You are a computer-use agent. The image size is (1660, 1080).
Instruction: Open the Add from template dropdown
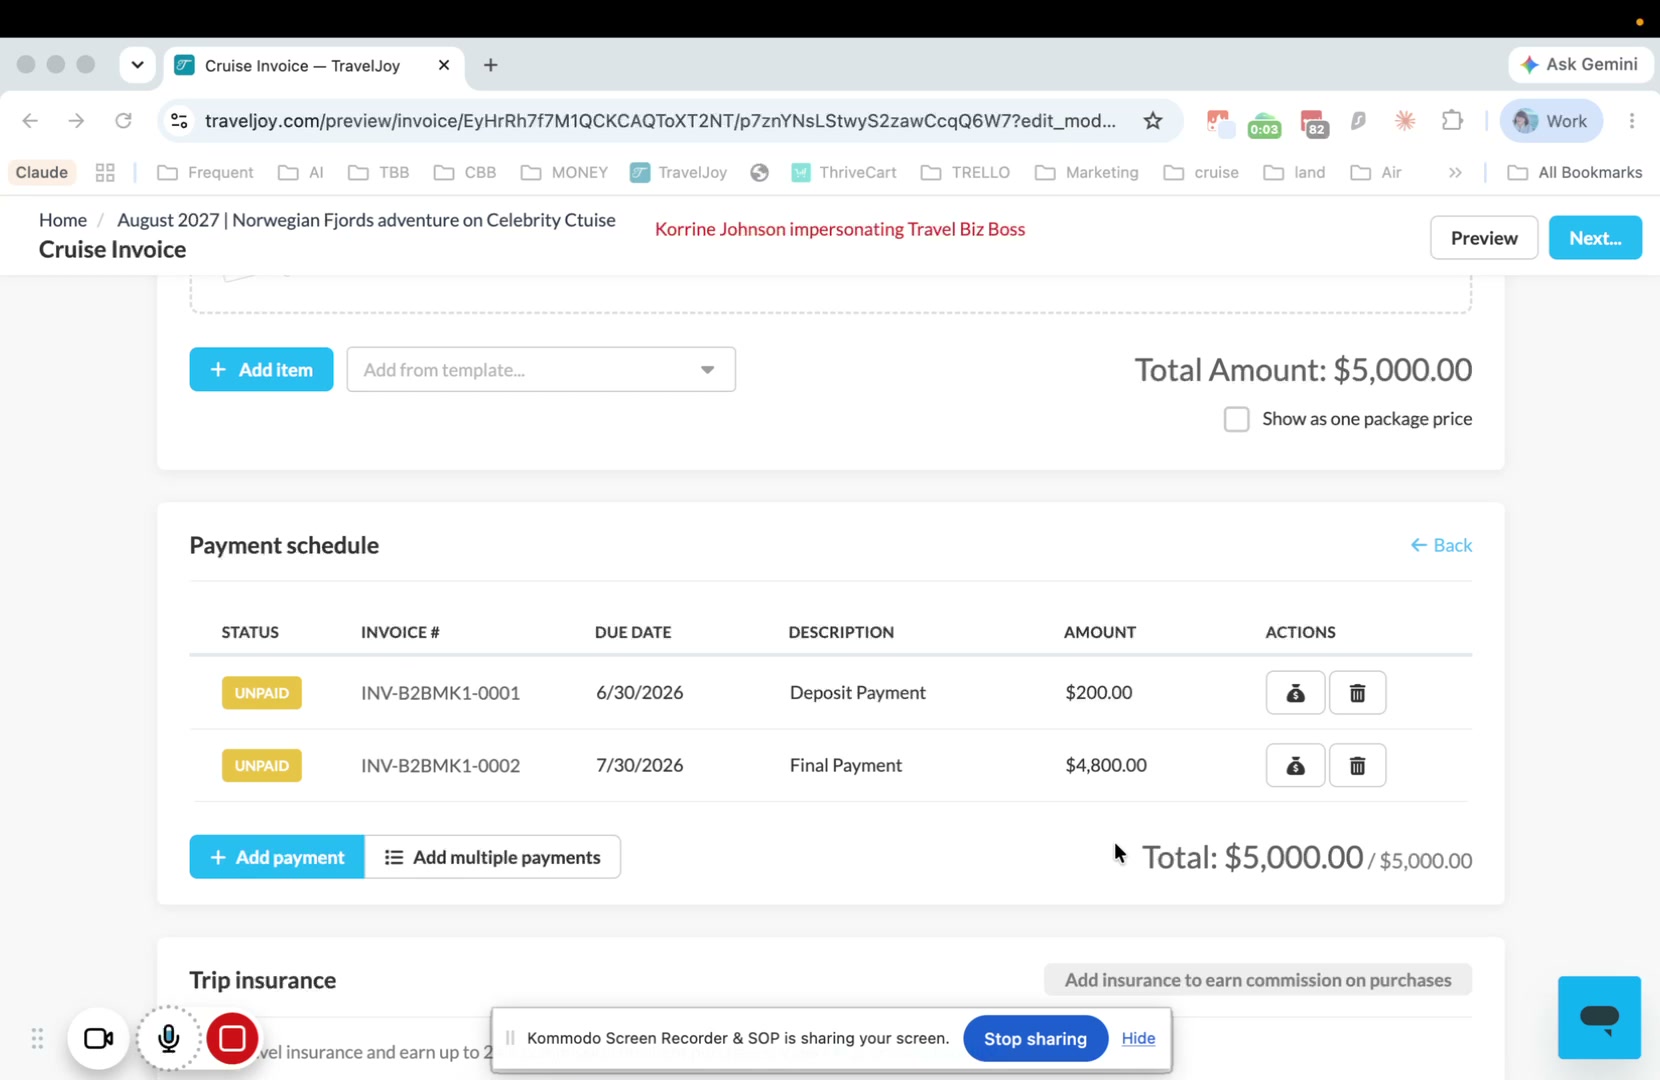[541, 370]
